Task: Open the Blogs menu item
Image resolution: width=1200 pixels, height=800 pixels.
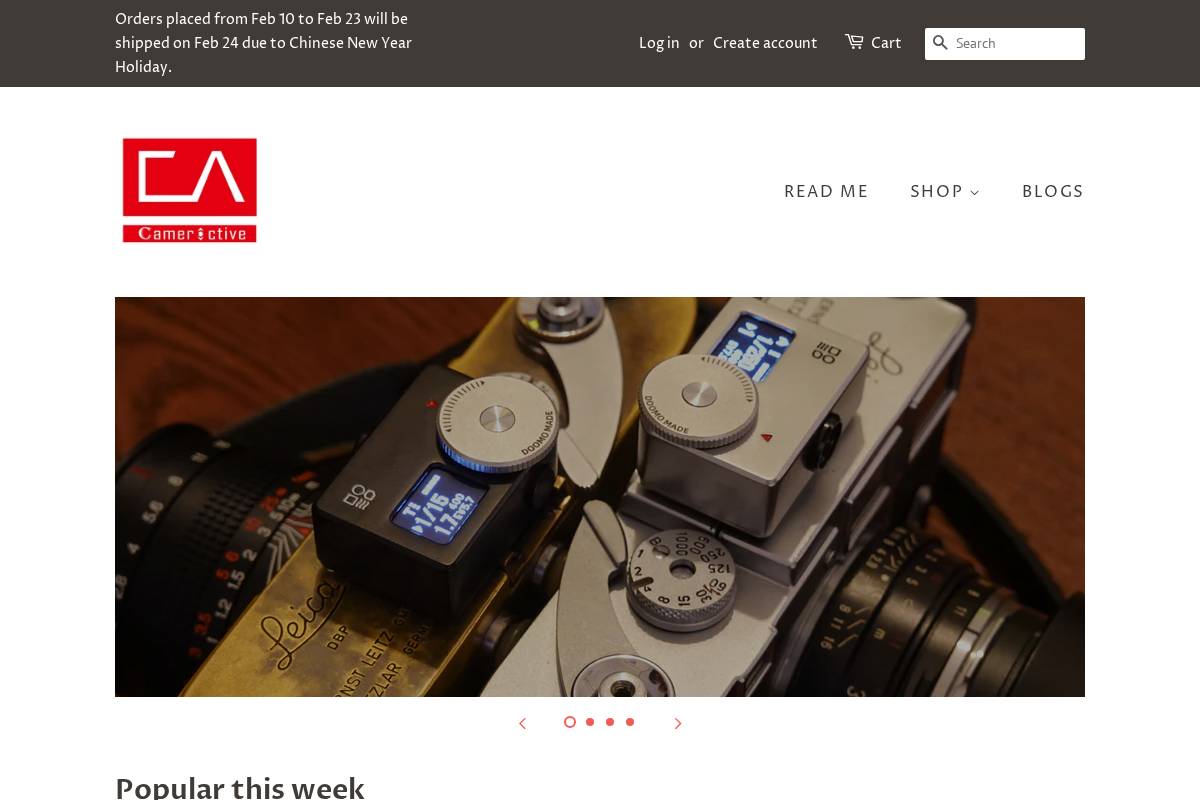Action: [x=1053, y=192]
